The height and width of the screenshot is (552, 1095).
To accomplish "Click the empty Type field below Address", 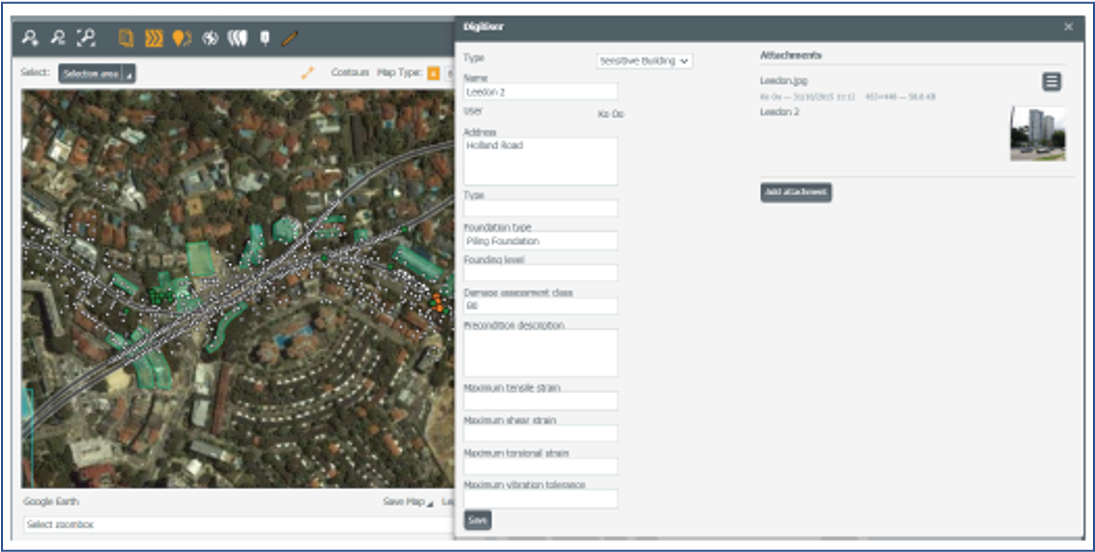I will click(x=541, y=208).
